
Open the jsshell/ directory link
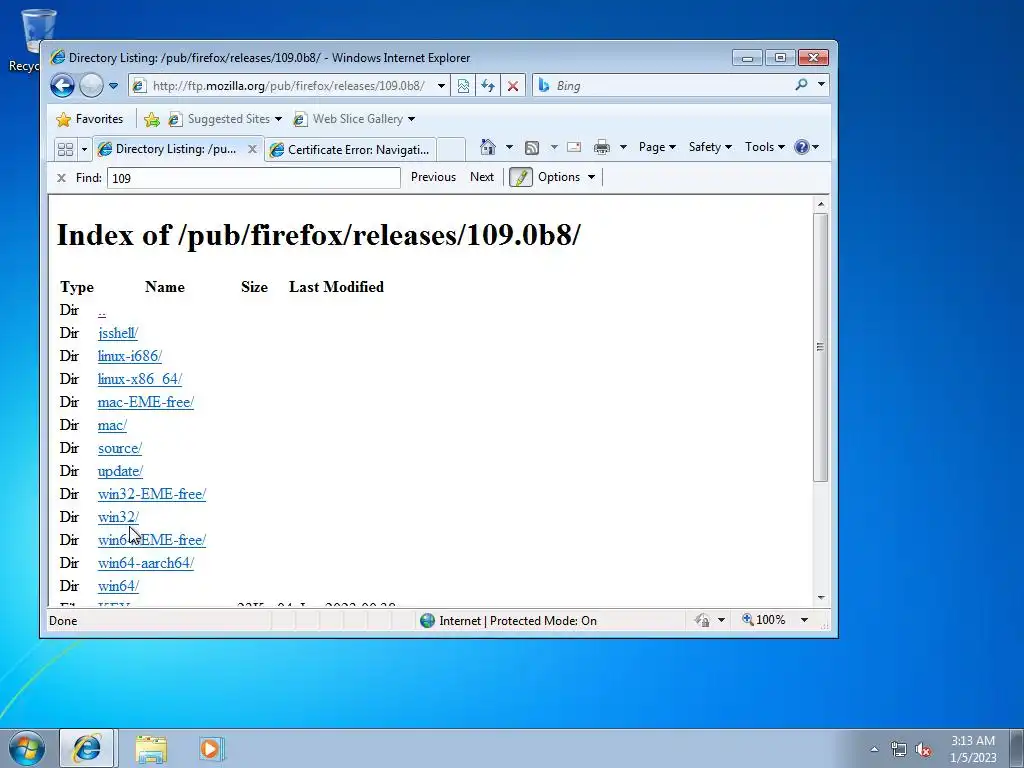pos(118,333)
